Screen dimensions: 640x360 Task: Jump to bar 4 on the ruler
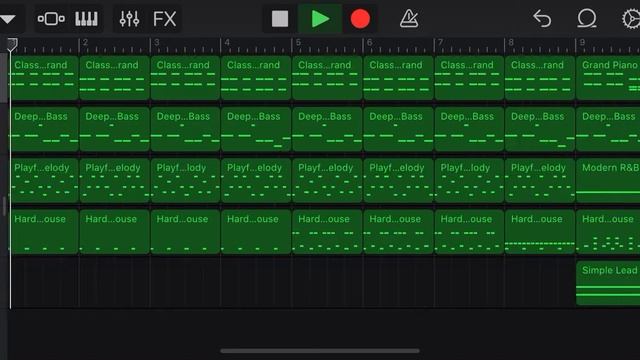point(227,42)
